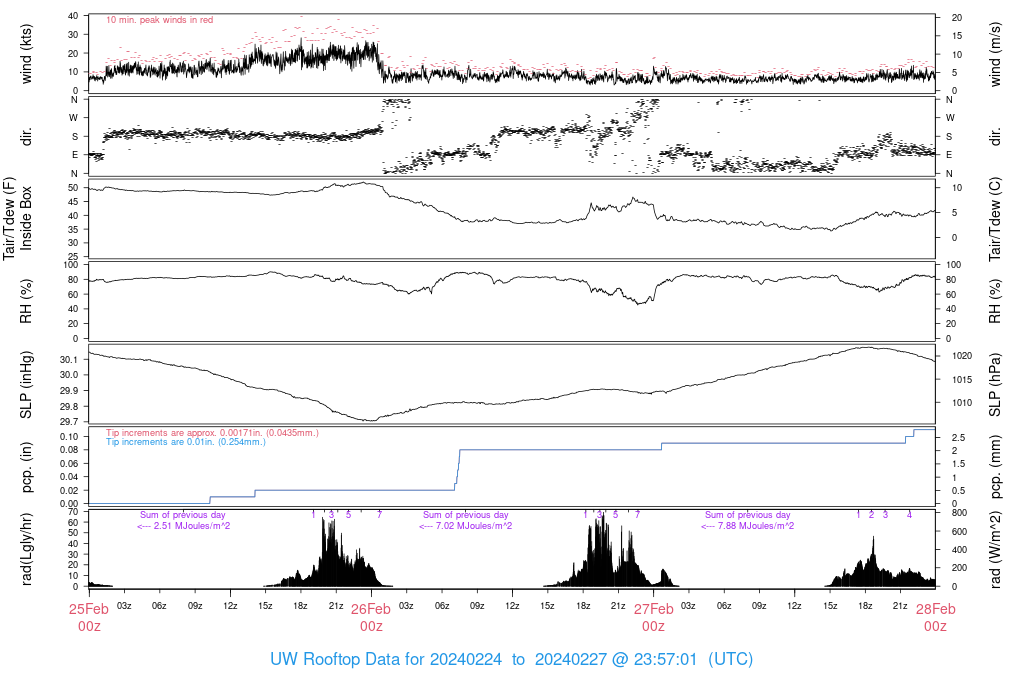Click the 'SLP (inHg)' axis label
The height and width of the screenshot is (700, 1024).
[x=26, y=385]
